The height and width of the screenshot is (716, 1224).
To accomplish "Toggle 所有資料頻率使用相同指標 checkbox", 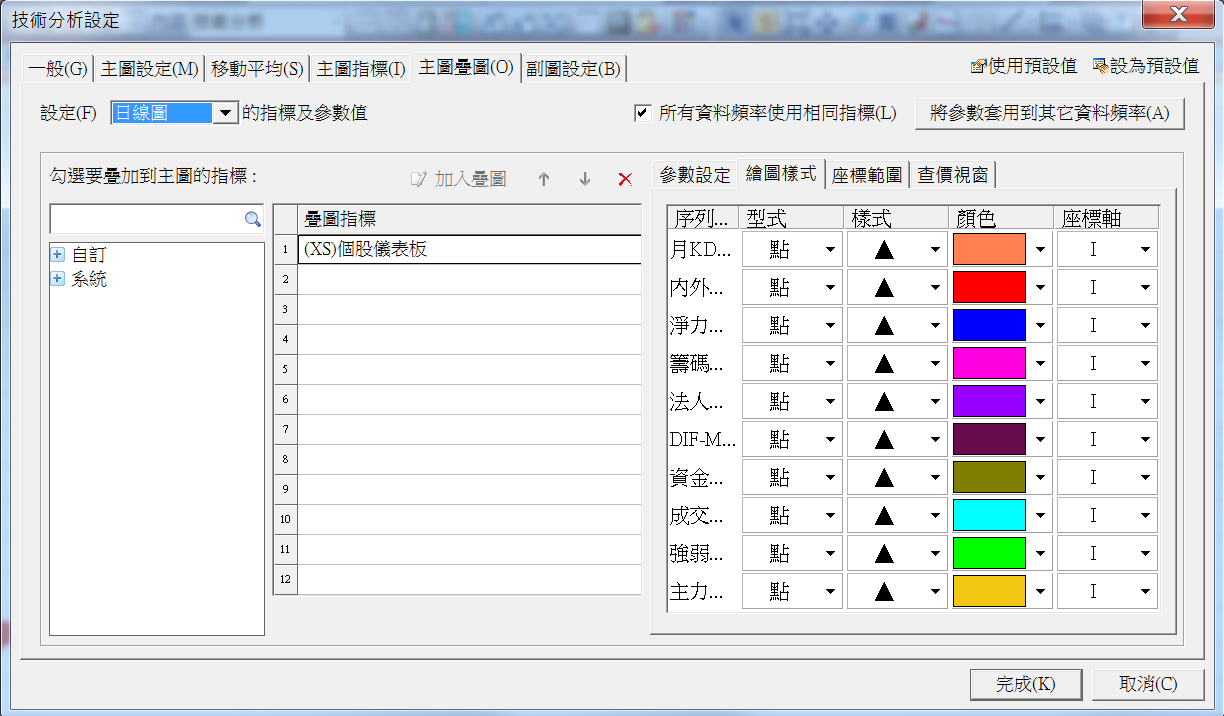I will click(x=643, y=113).
